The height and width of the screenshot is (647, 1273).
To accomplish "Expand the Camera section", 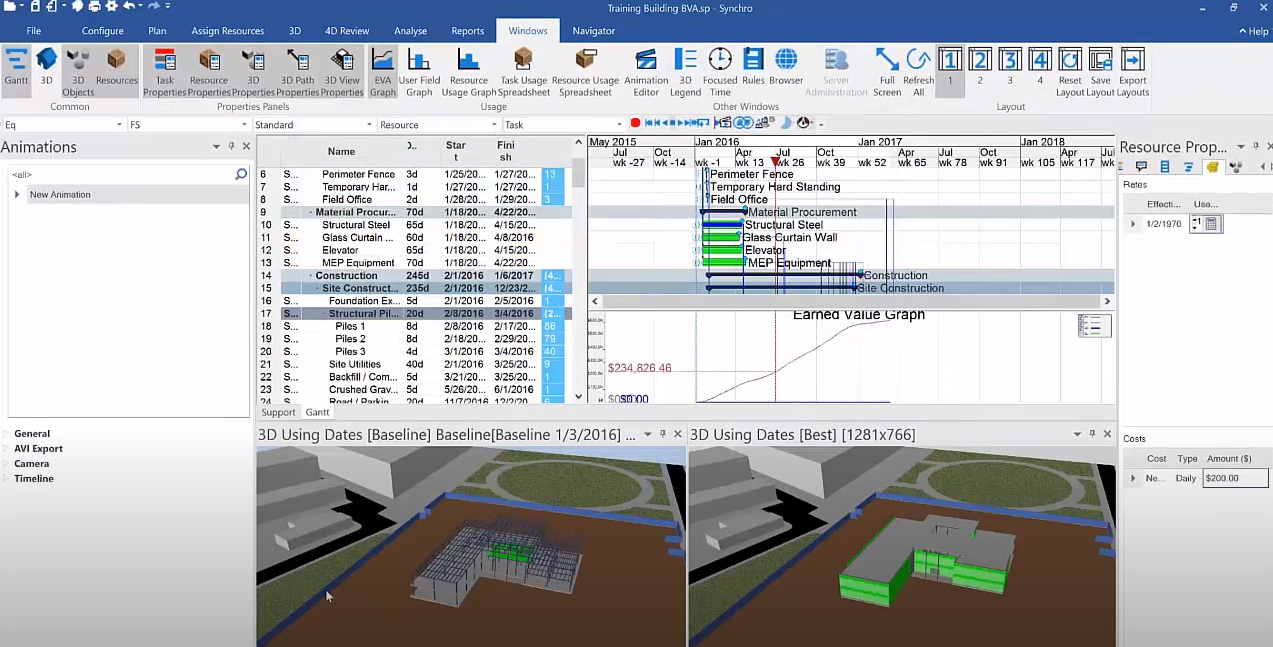I will coord(6,463).
